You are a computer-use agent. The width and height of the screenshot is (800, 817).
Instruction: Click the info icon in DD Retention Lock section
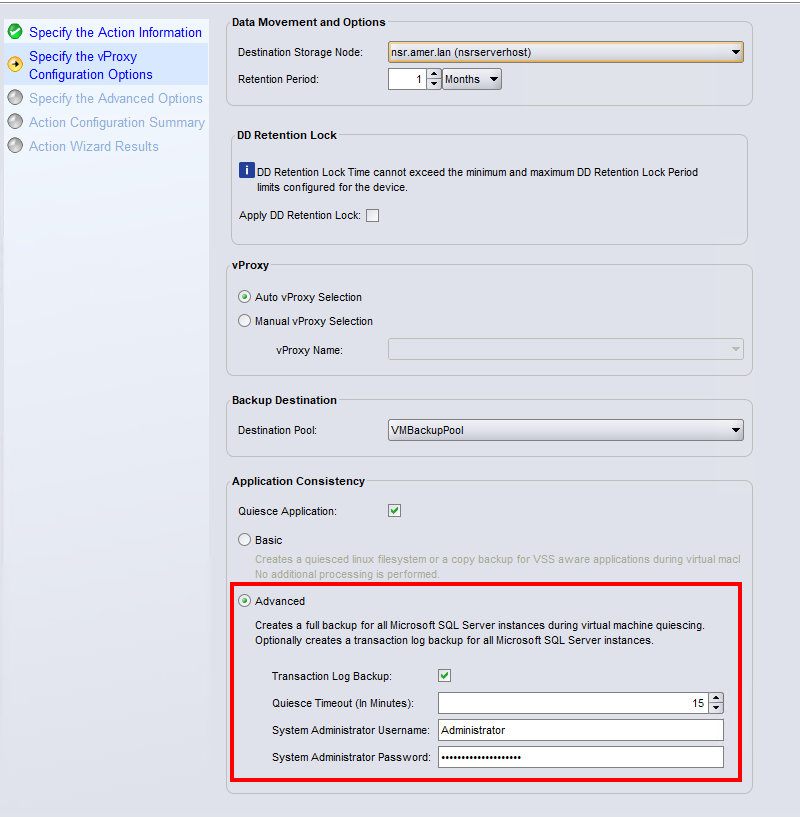[x=246, y=170]
